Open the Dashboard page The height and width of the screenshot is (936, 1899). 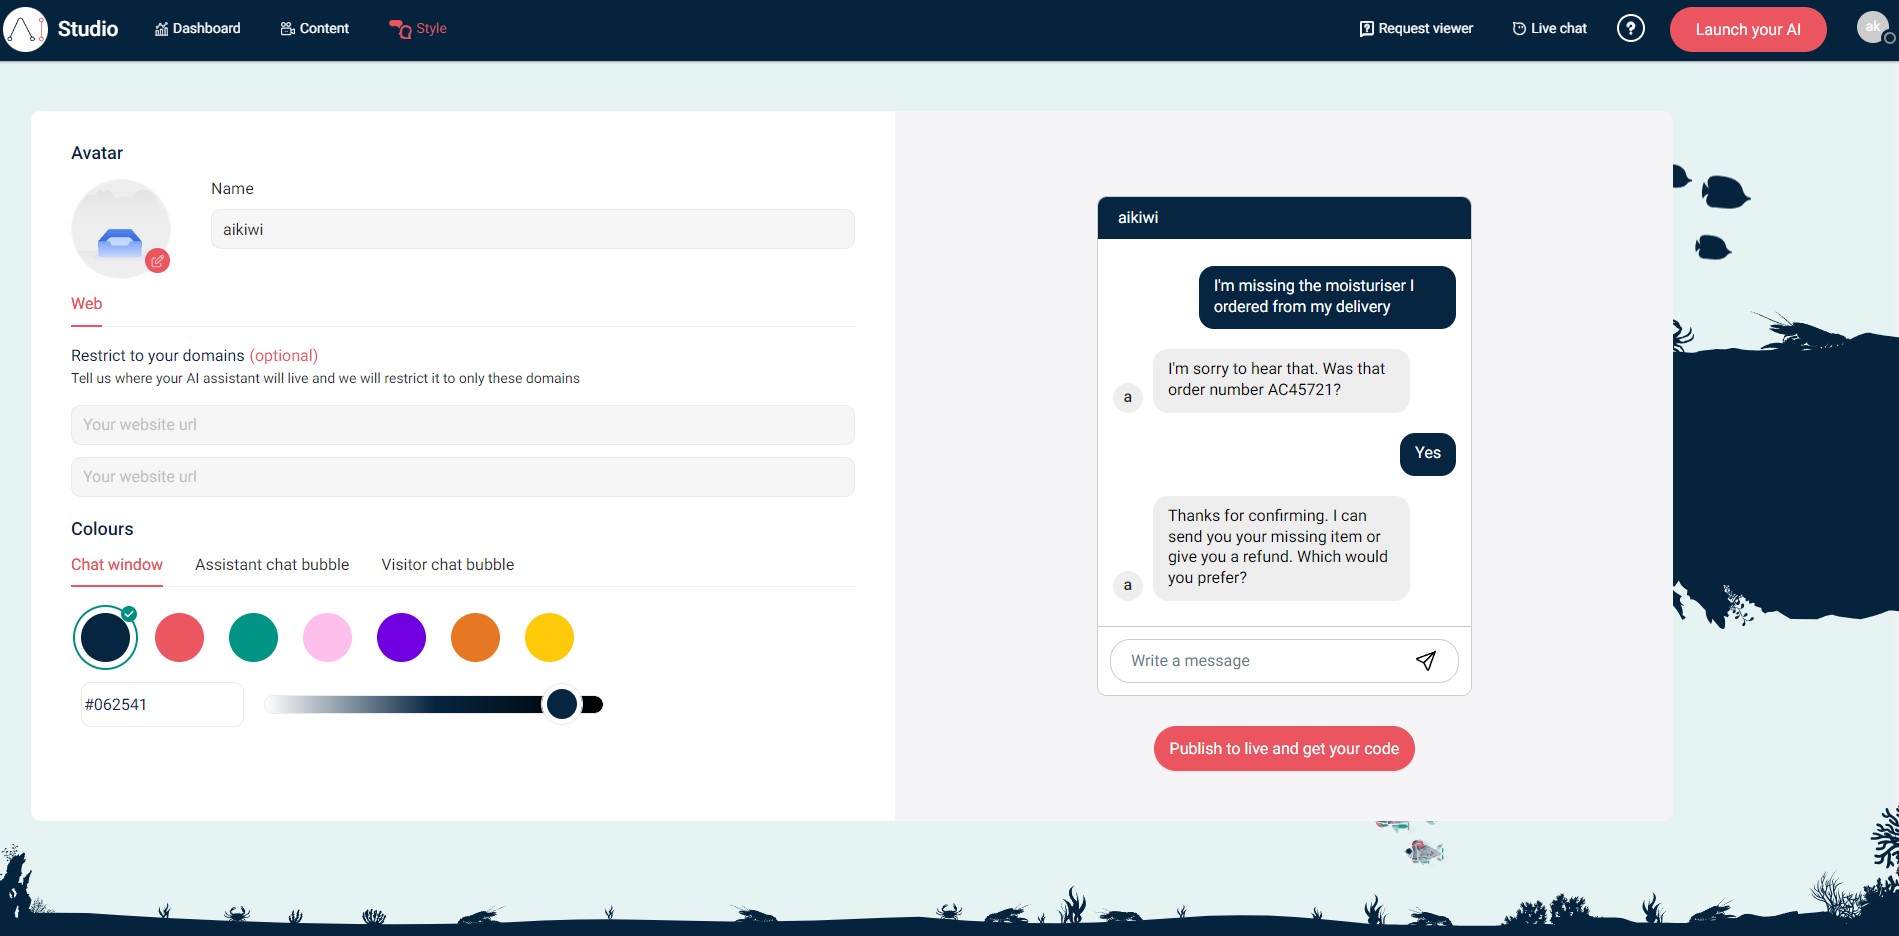(197, 29)
